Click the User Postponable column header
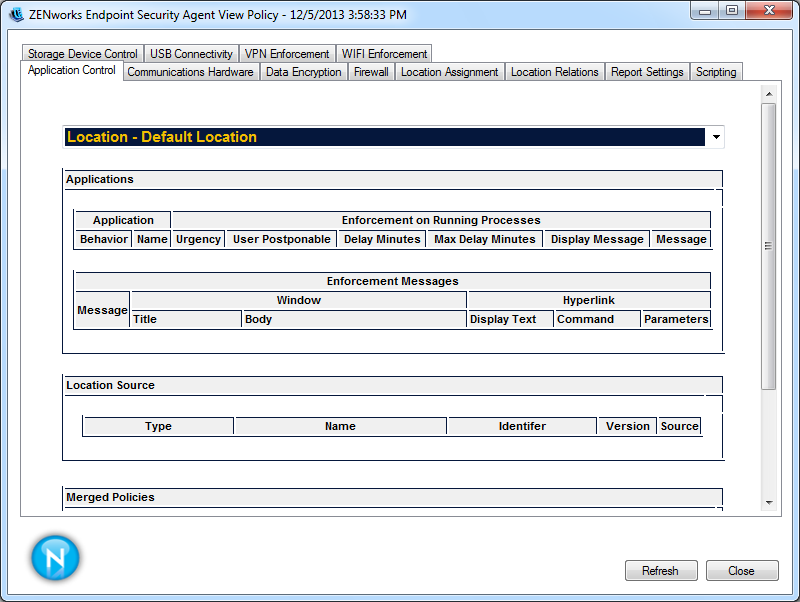Screen dimensions: 800x602 [x=282, y=239]
